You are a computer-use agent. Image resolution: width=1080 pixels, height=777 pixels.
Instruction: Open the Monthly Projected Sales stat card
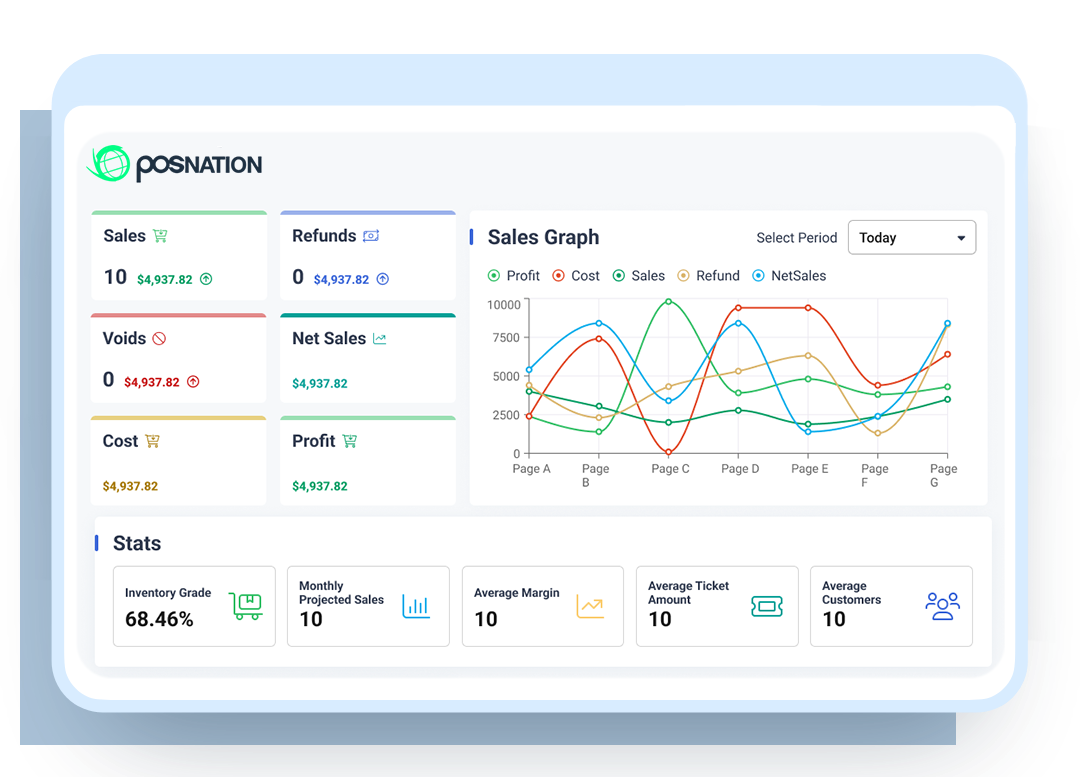tap(368, 606)
